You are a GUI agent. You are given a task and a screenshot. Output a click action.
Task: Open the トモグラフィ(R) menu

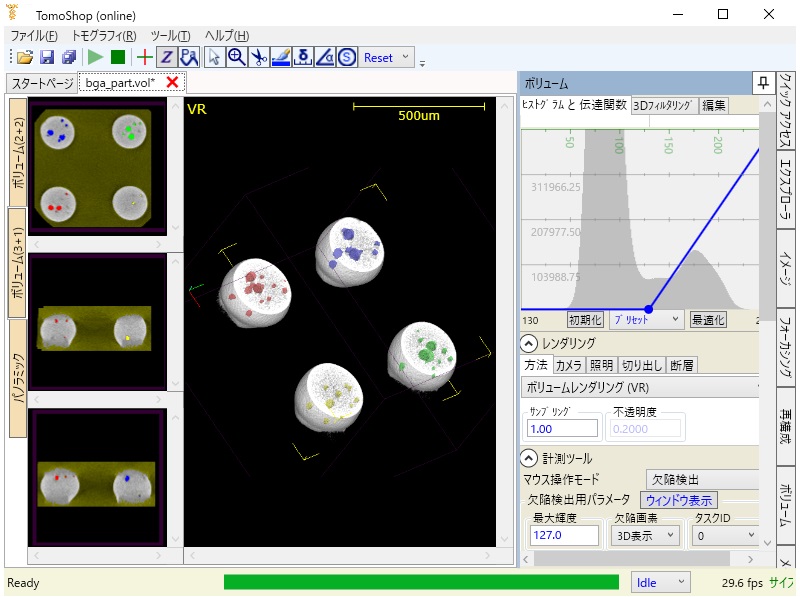[x=104, y=36]
